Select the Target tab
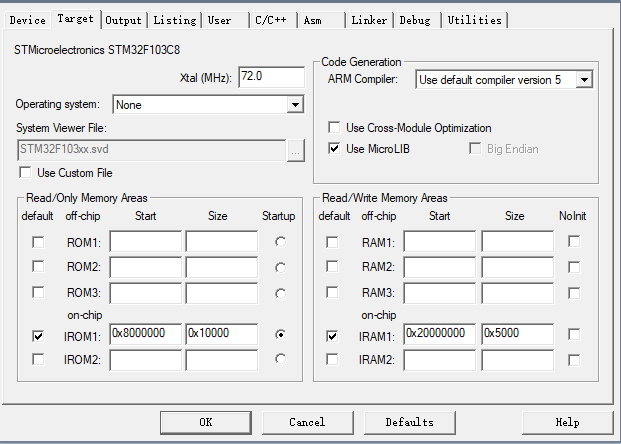This screenshot has height=444, width=621. tap(75, 19)
